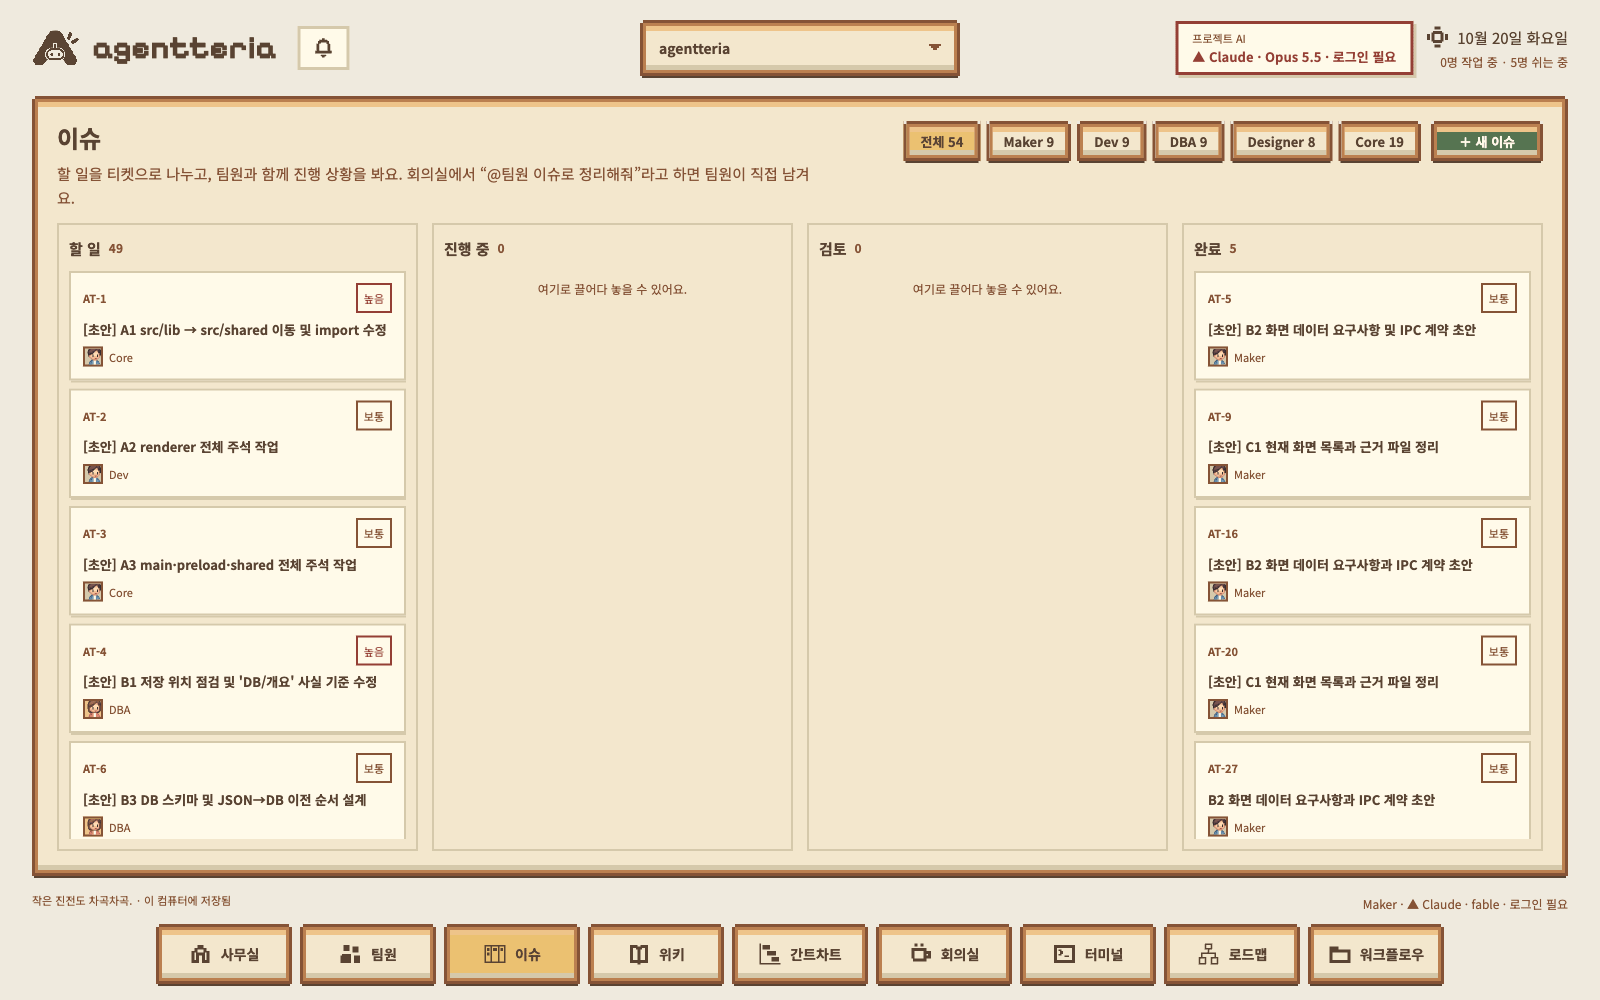Show only Designer 8 issues
The image size is (1600, 1000).
1281,142
